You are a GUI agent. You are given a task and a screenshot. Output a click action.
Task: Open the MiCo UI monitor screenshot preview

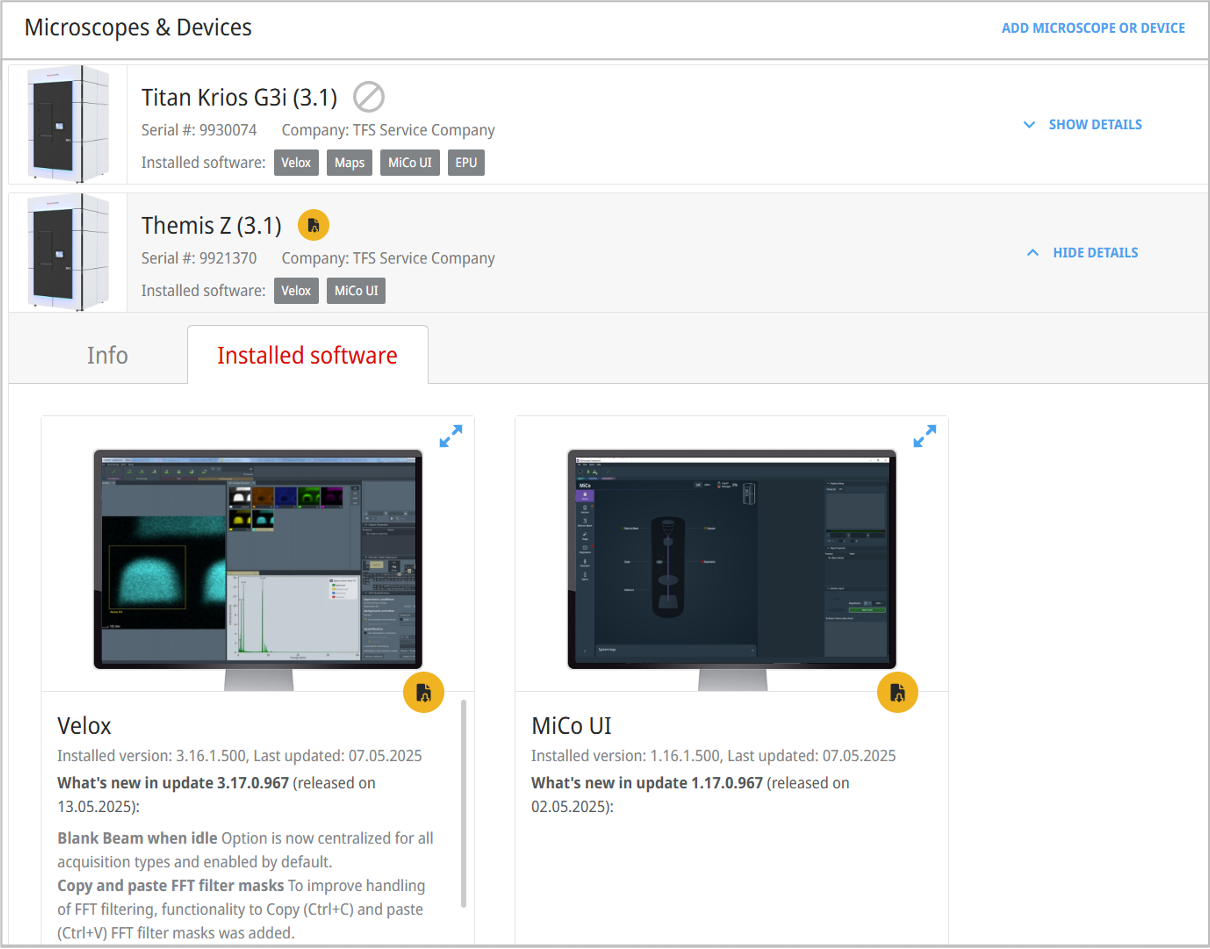tap(731, 560)
